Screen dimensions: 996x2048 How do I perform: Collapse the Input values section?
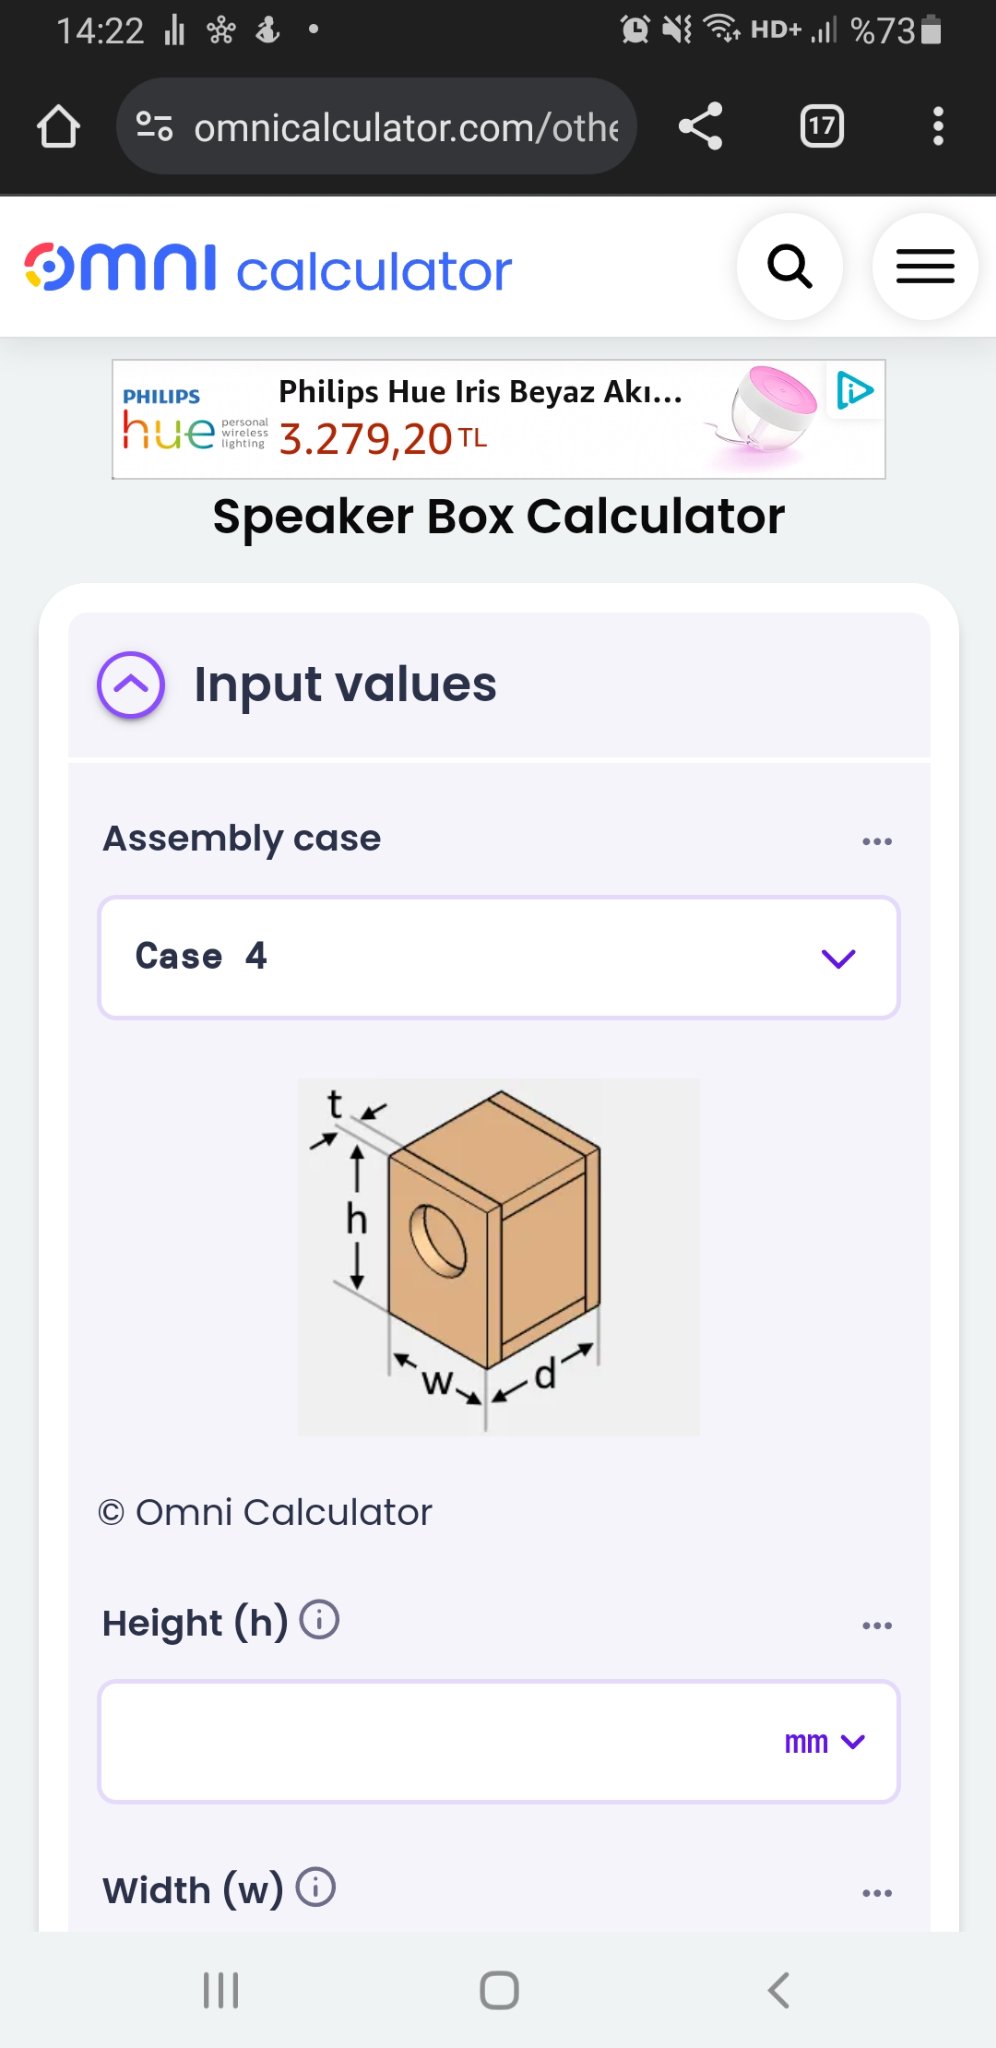click(131, 685)
